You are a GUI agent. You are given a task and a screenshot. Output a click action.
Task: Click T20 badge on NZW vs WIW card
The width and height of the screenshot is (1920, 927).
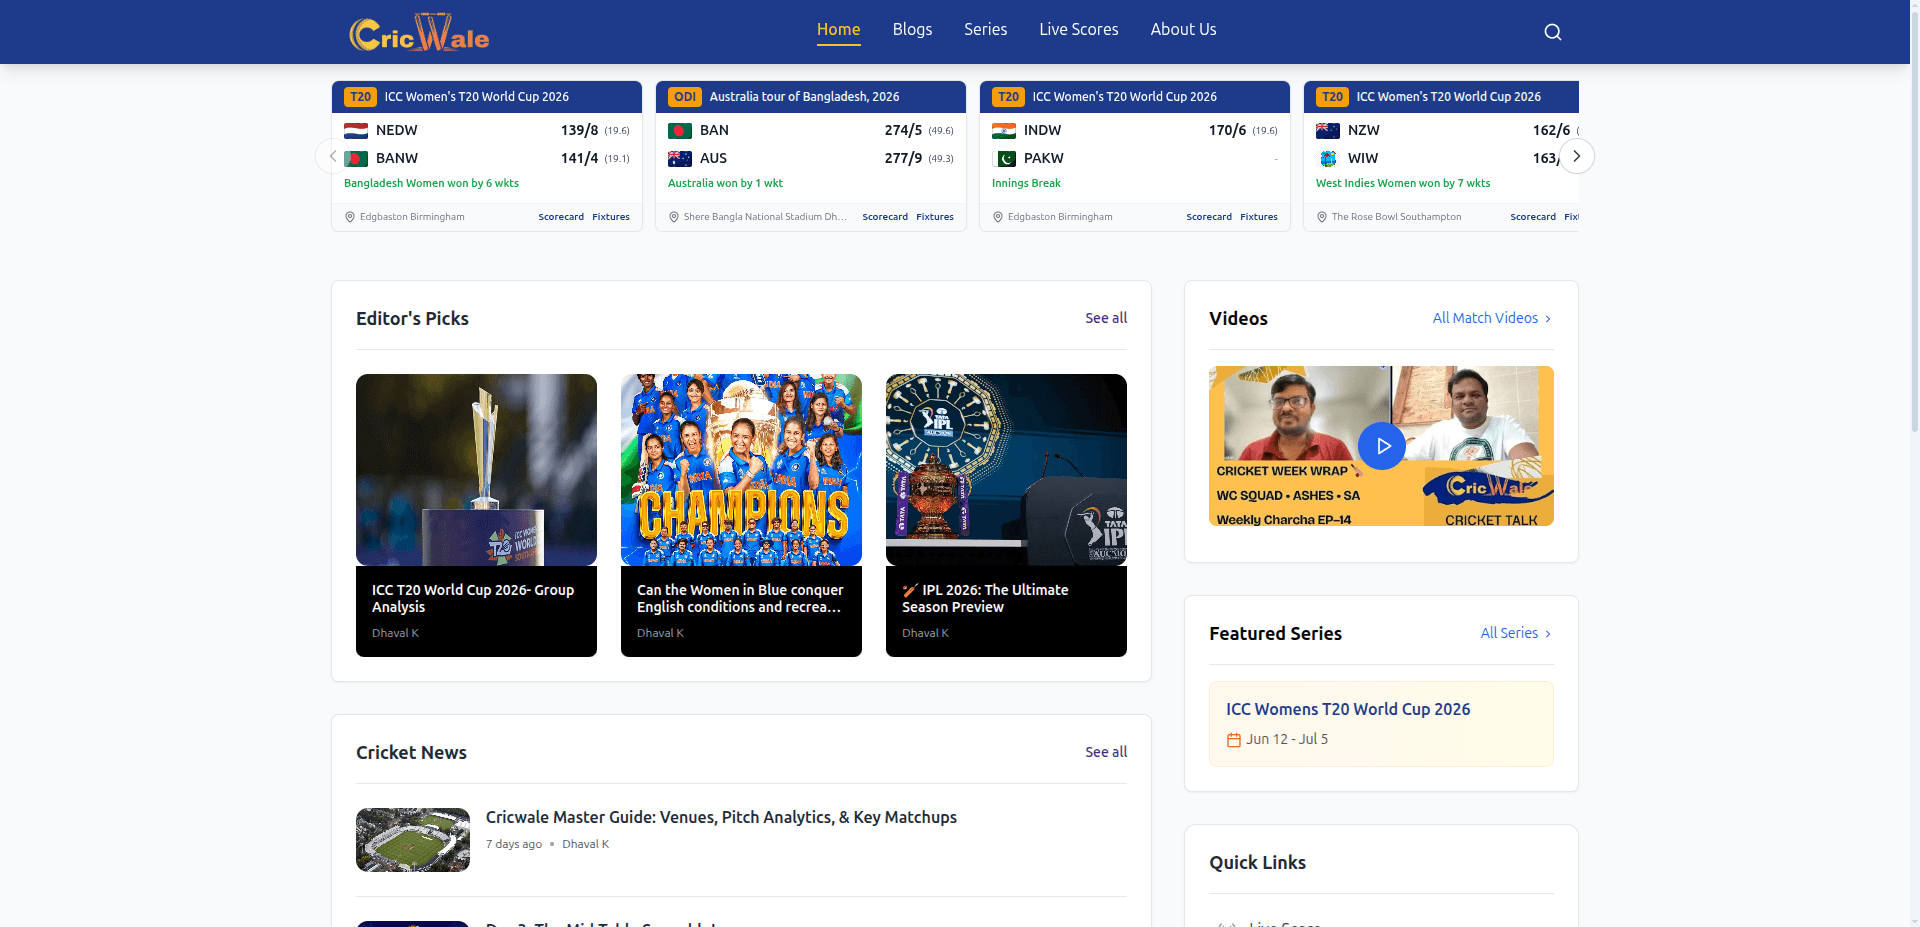point(1332,97)
